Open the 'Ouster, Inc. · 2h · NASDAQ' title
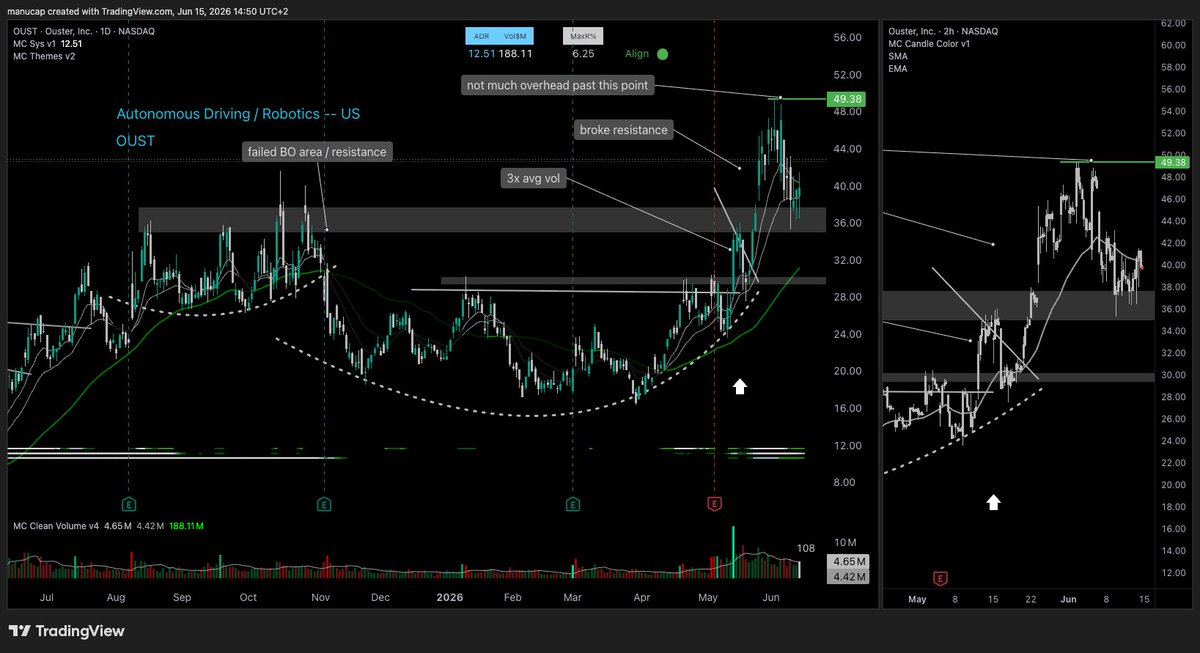 943,31
